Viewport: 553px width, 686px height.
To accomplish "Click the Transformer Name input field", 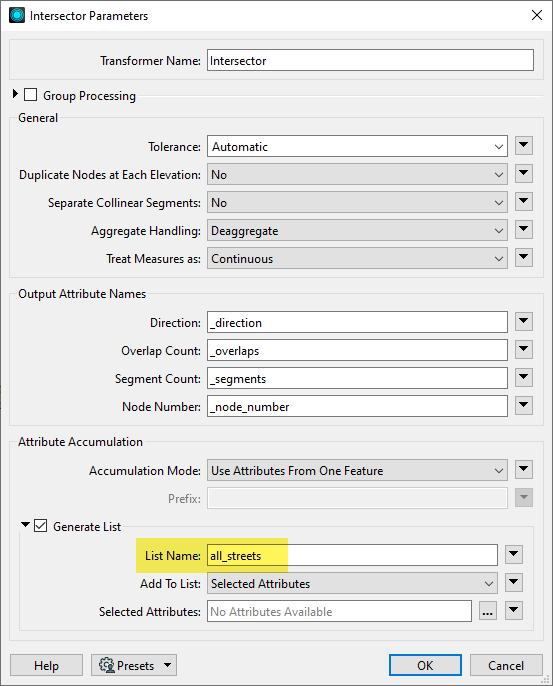I will coord(370,60).
